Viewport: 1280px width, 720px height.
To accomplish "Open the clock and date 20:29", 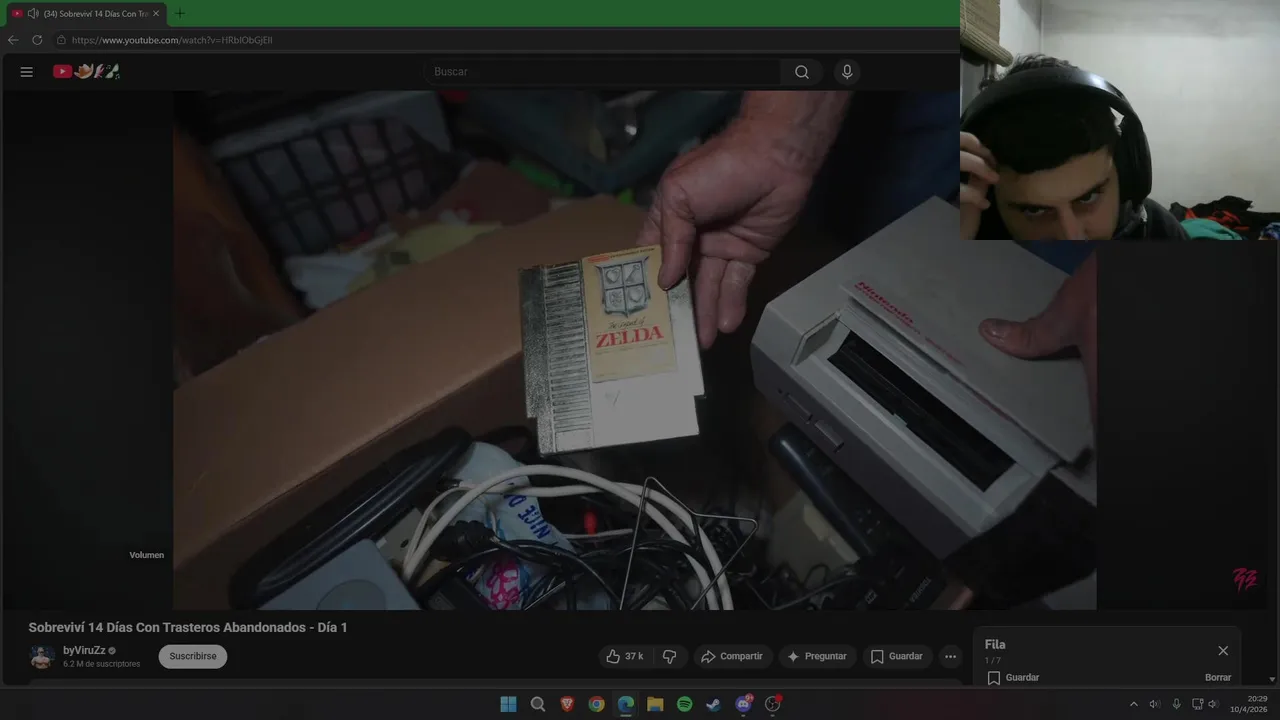I will click(x=1249, y=704).
